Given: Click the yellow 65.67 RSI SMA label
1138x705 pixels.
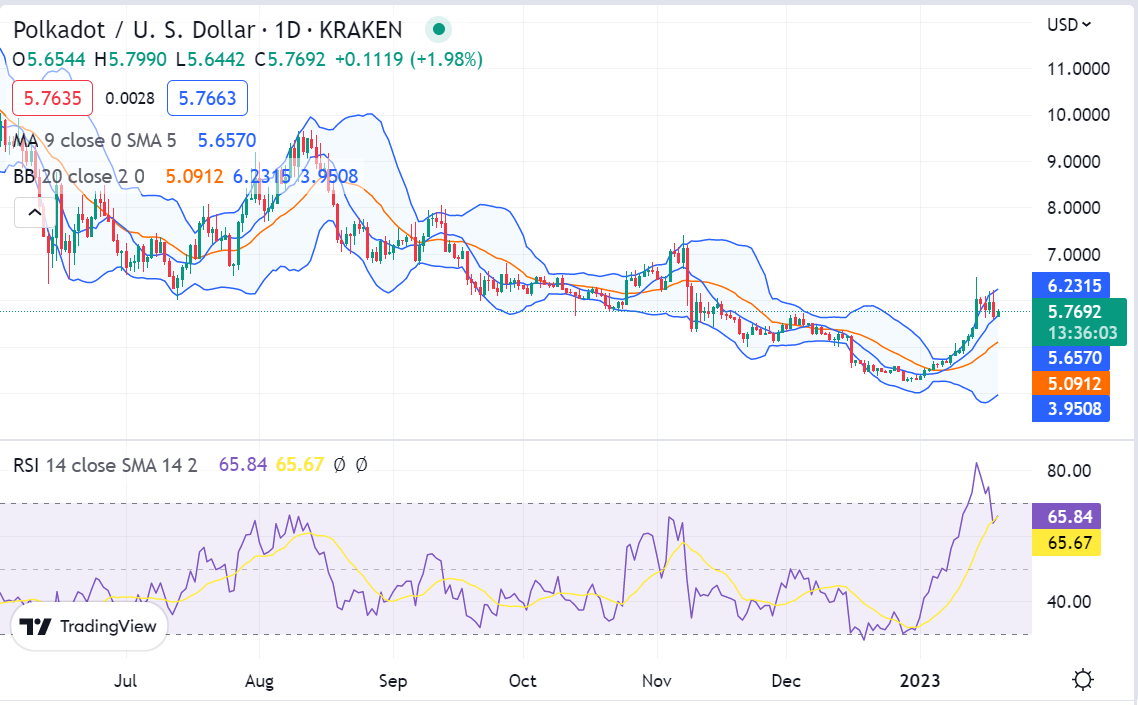Looking at the screenshot, I should [1066, 542].
